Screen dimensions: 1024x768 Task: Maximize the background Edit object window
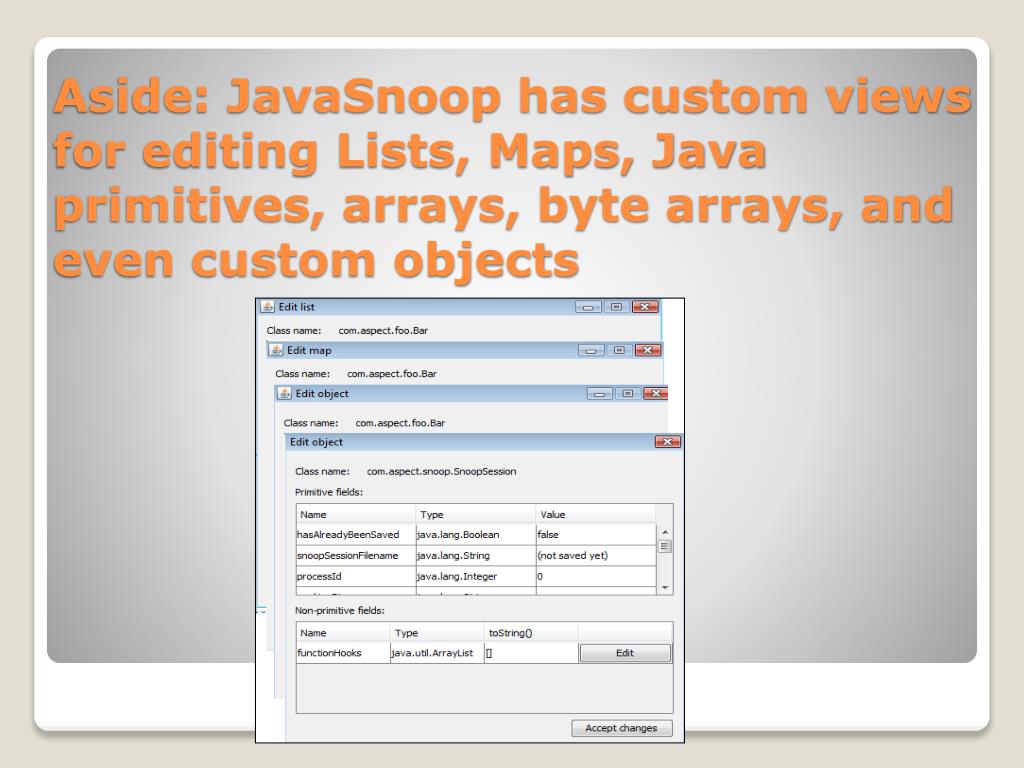tap(628, 394)
